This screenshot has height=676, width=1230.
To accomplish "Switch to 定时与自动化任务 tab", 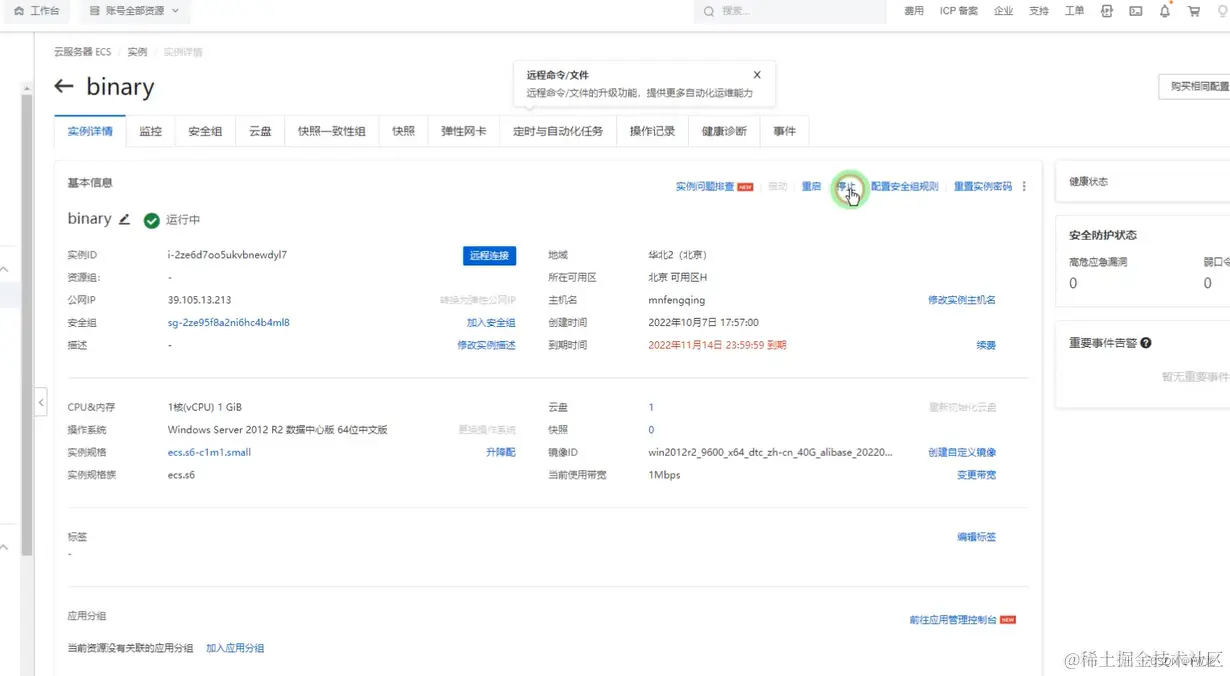I will 558,131.
